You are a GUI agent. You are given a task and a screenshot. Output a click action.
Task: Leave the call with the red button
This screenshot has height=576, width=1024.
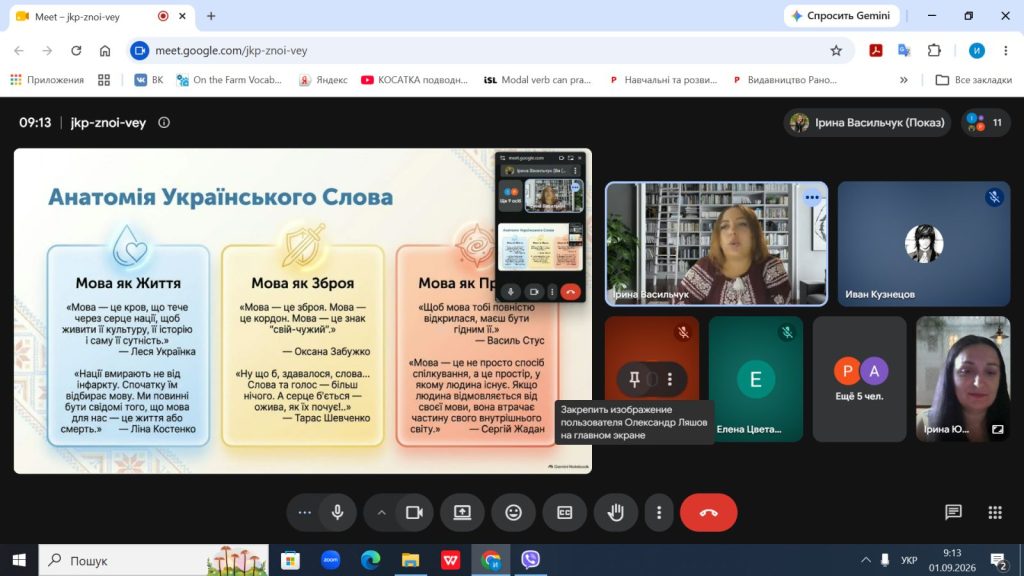coord(709,513)
